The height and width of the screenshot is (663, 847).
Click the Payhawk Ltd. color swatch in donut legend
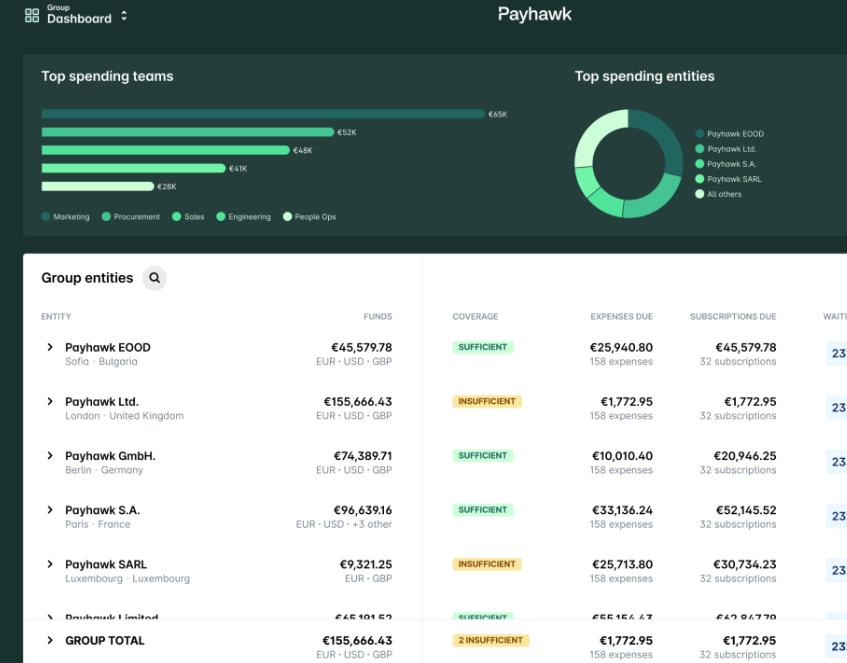[699, 148]
